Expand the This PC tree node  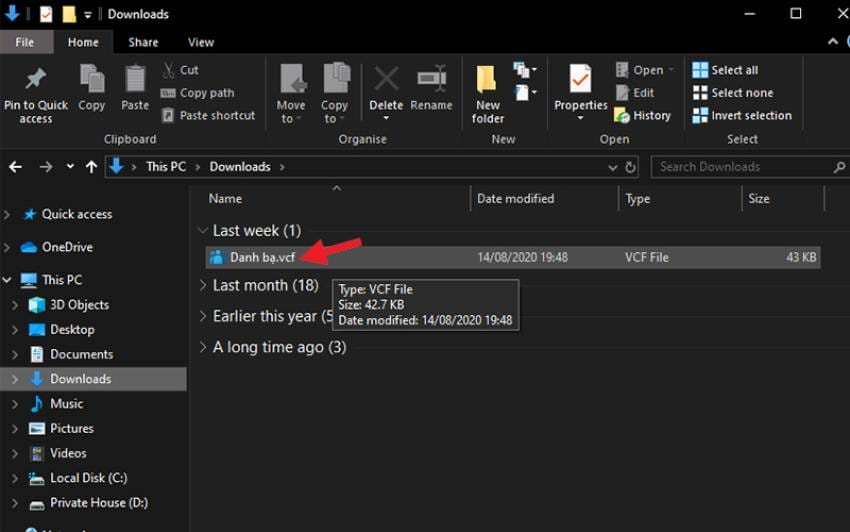pyautogui.click(x=9, y=280)
